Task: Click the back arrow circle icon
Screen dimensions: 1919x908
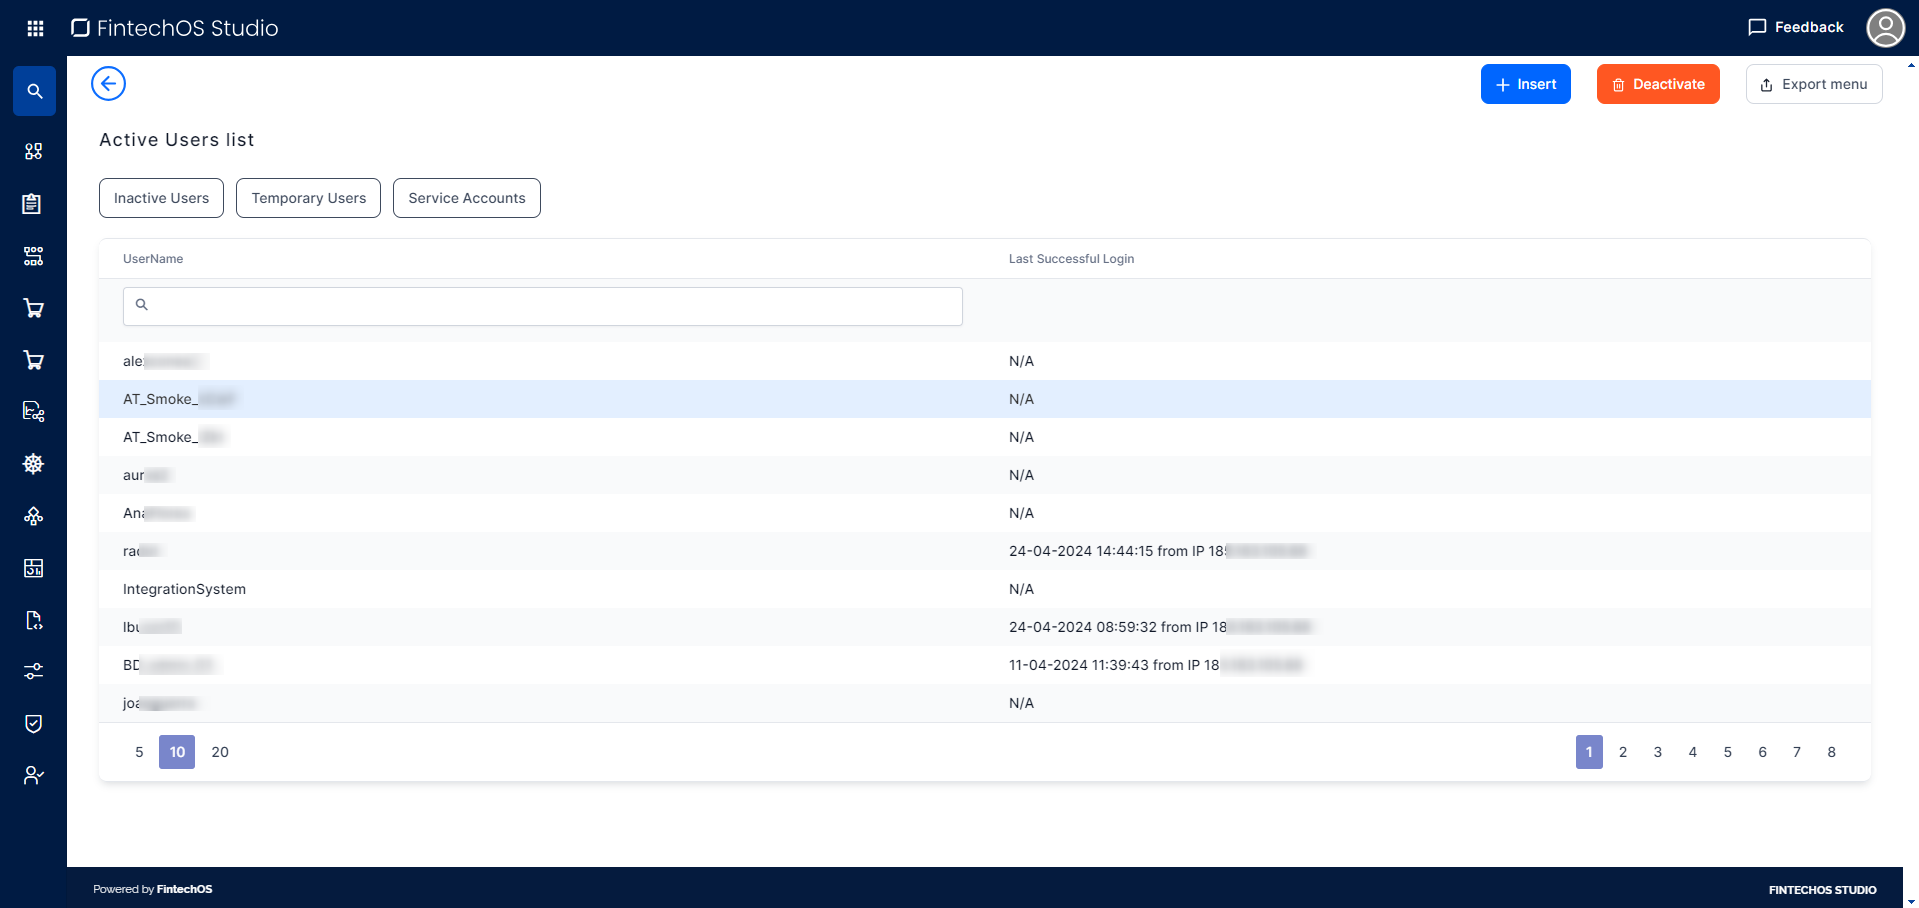Action: click(x=108, y=84)
